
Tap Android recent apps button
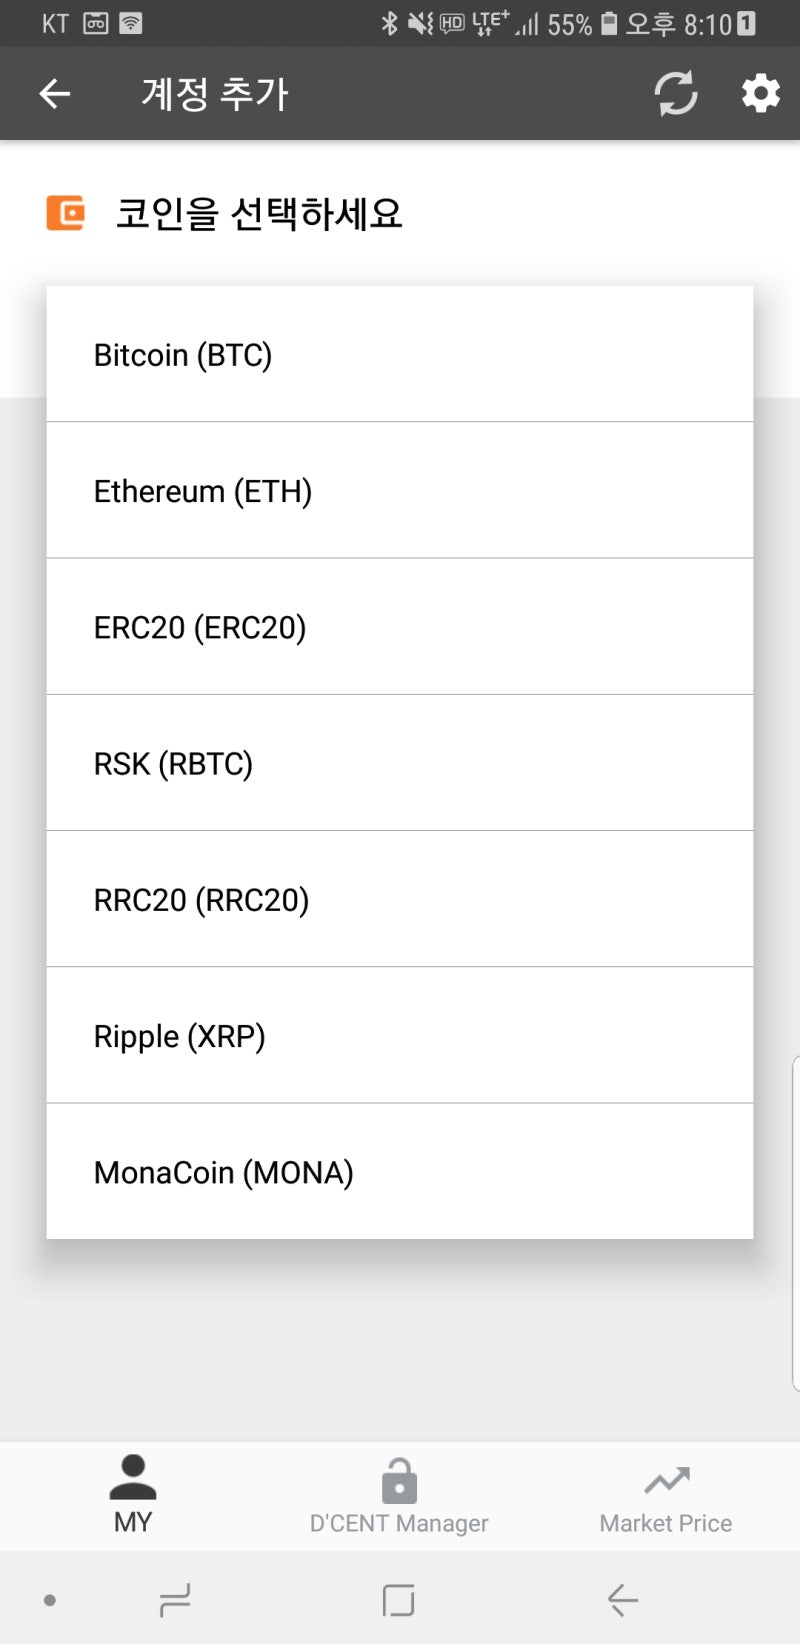(x=175, y=1600)
